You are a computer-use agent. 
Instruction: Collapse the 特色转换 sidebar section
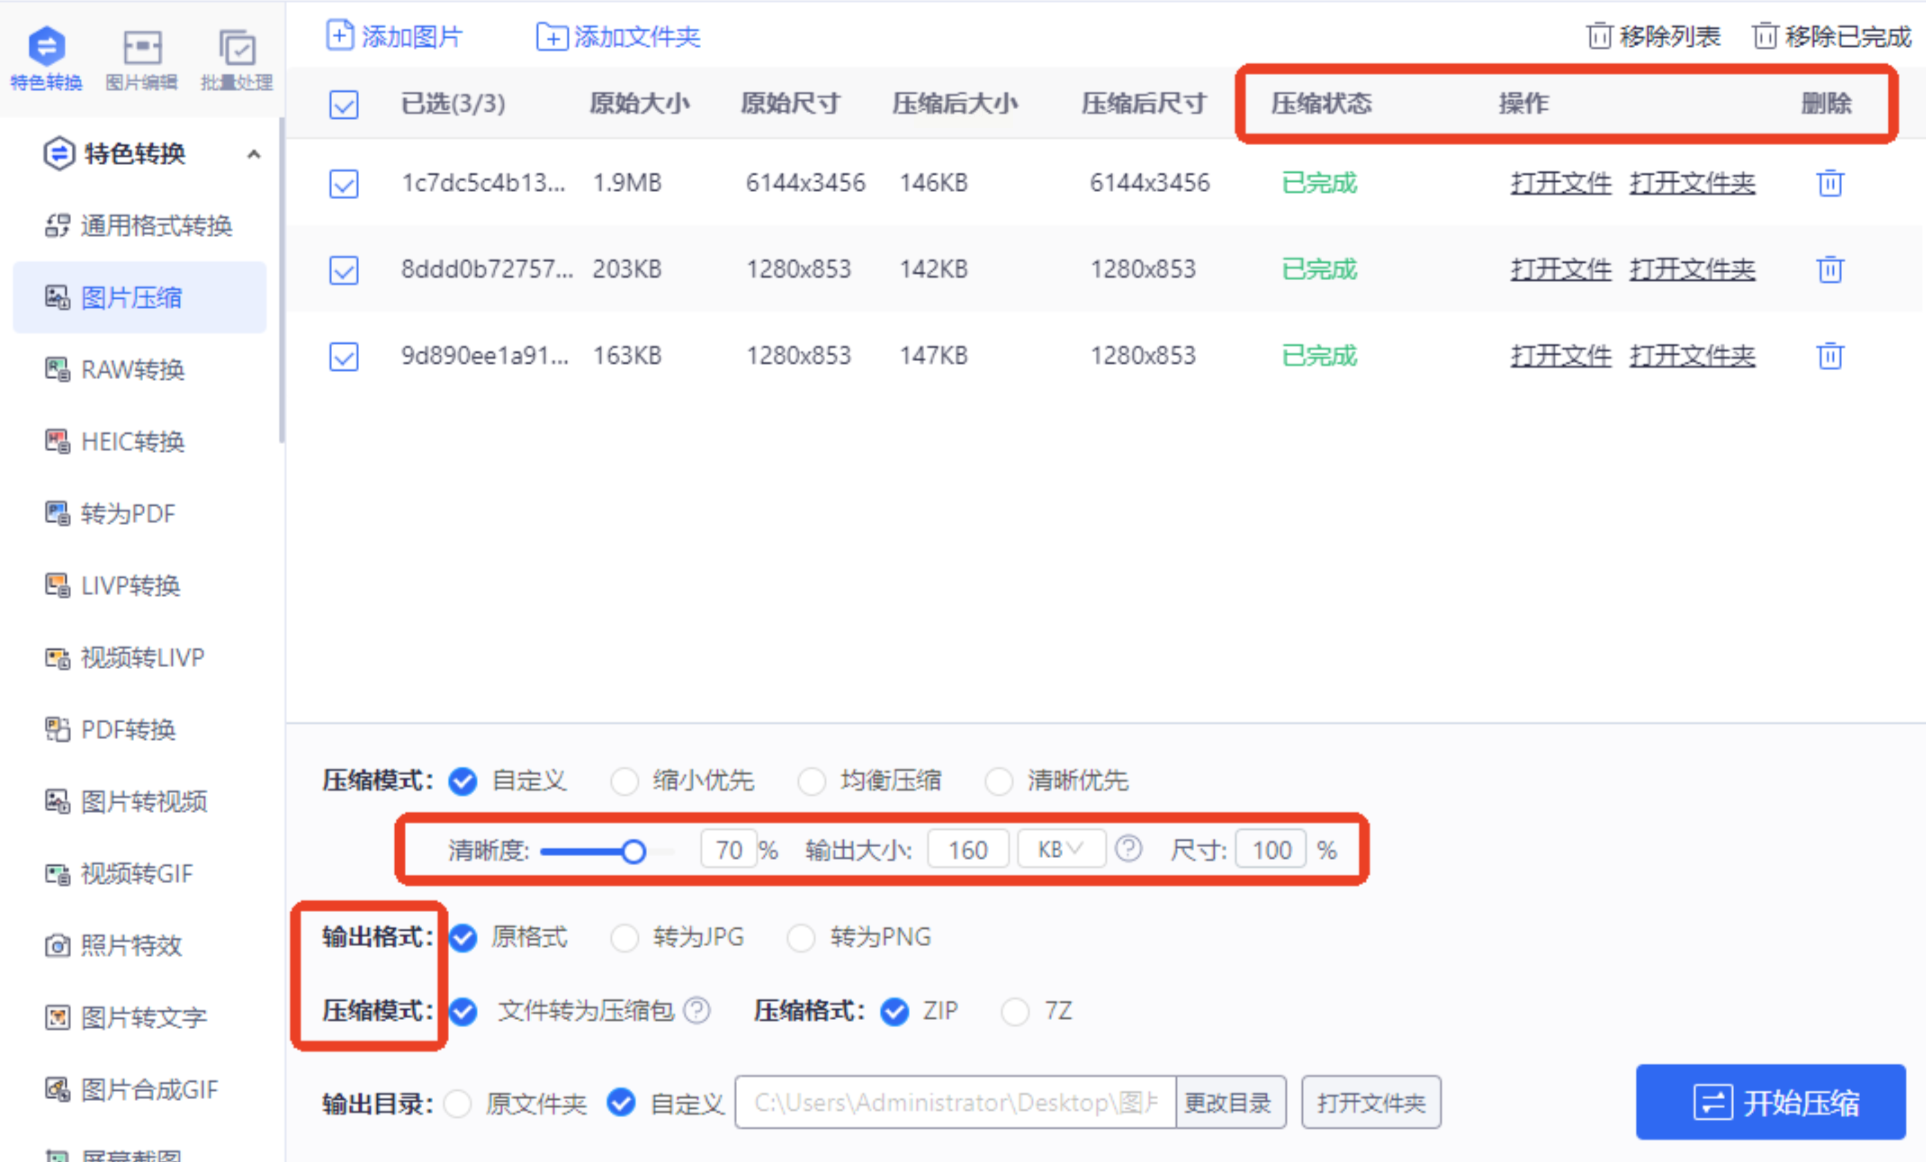coord(253,154)
